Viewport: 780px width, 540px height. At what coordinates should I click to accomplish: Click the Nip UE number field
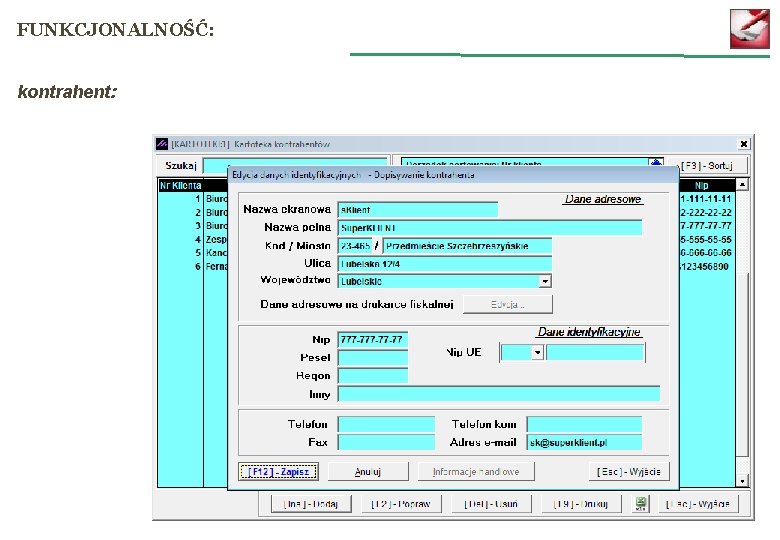click(595, 353)
